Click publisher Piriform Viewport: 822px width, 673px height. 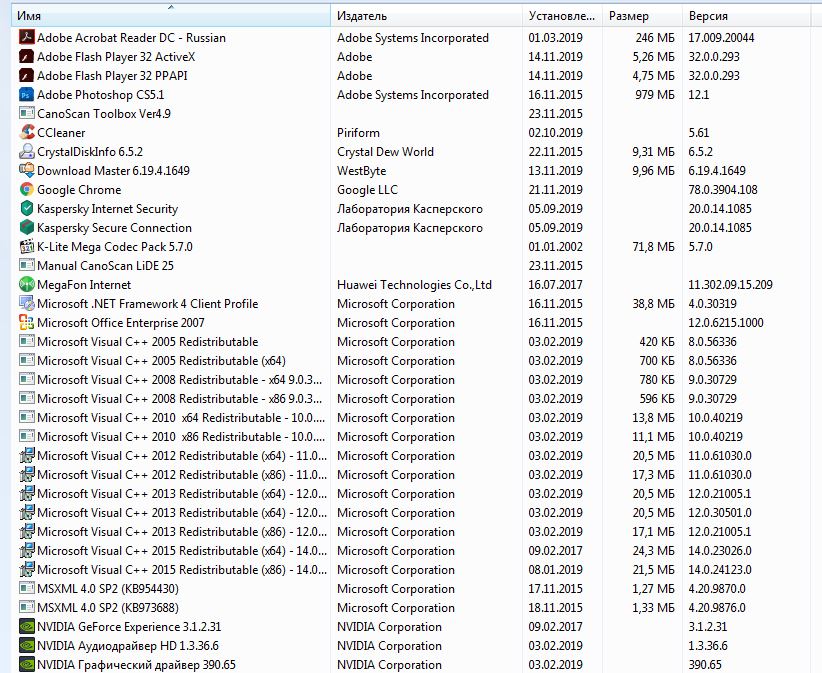(359, 133)
